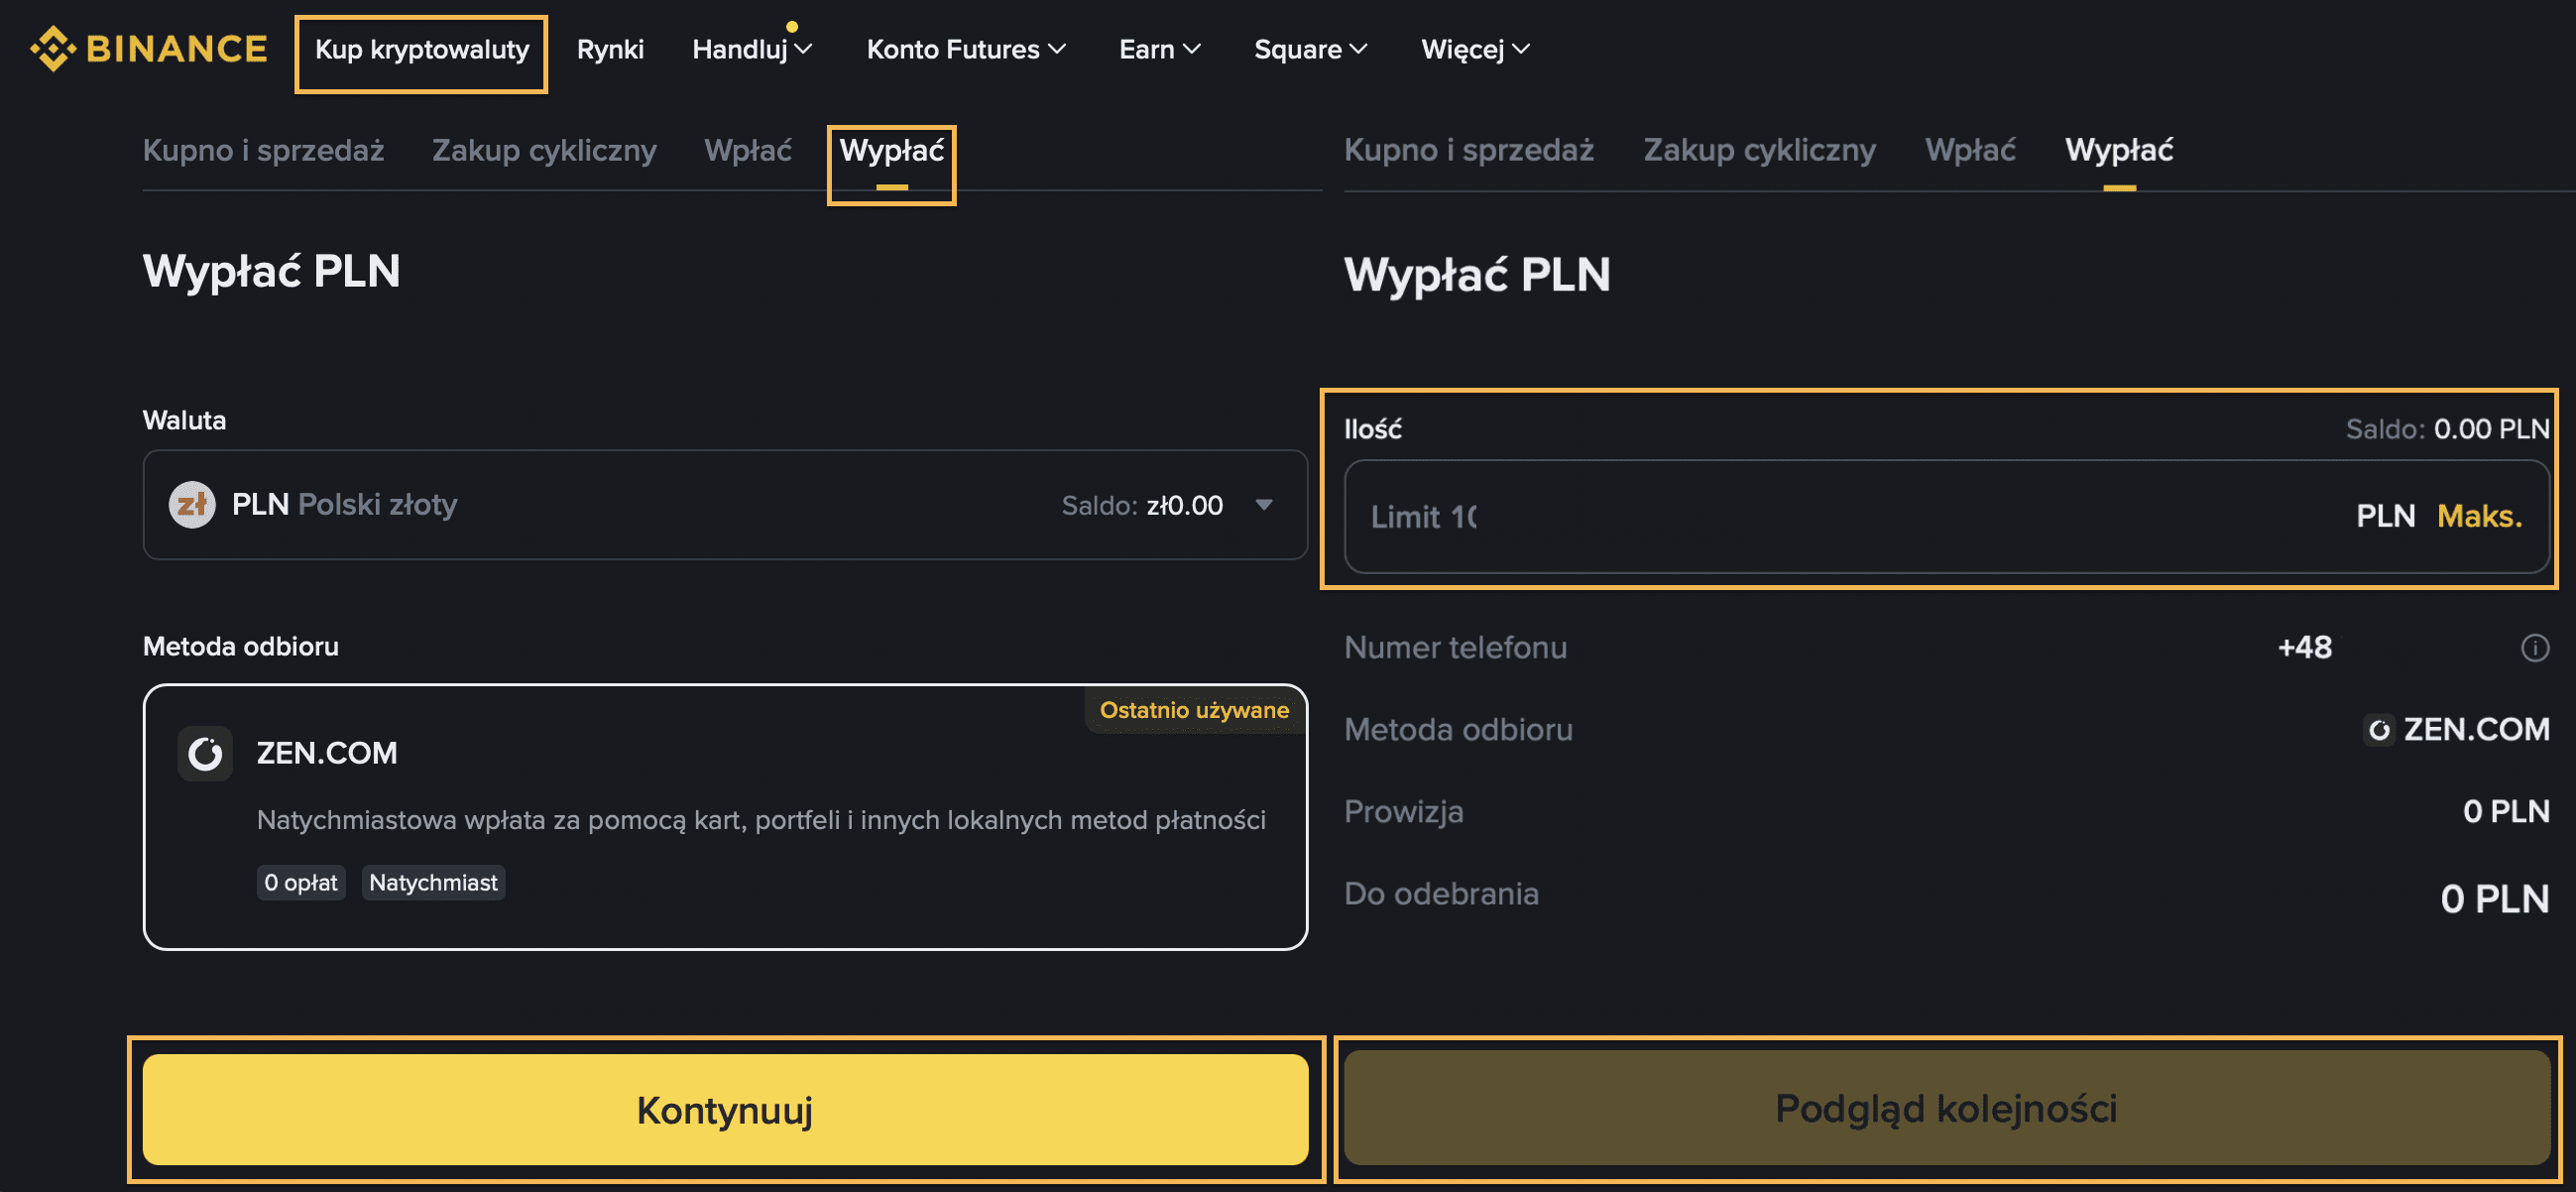Image resolution: width=2576 pixels, height=1192 pixels.
Task: Click Maks. to withdraw maximum amount
Action: pos(2478,516)
